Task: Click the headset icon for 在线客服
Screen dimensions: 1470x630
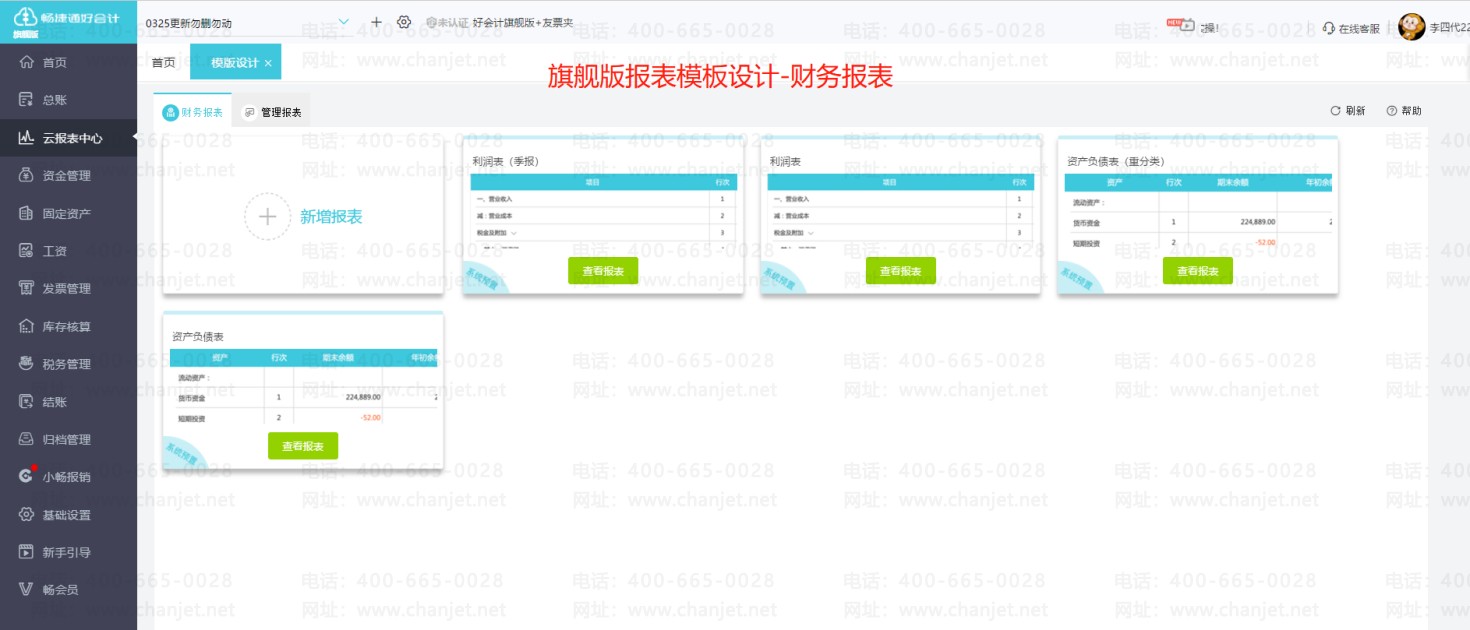Action: [1329, 28]
